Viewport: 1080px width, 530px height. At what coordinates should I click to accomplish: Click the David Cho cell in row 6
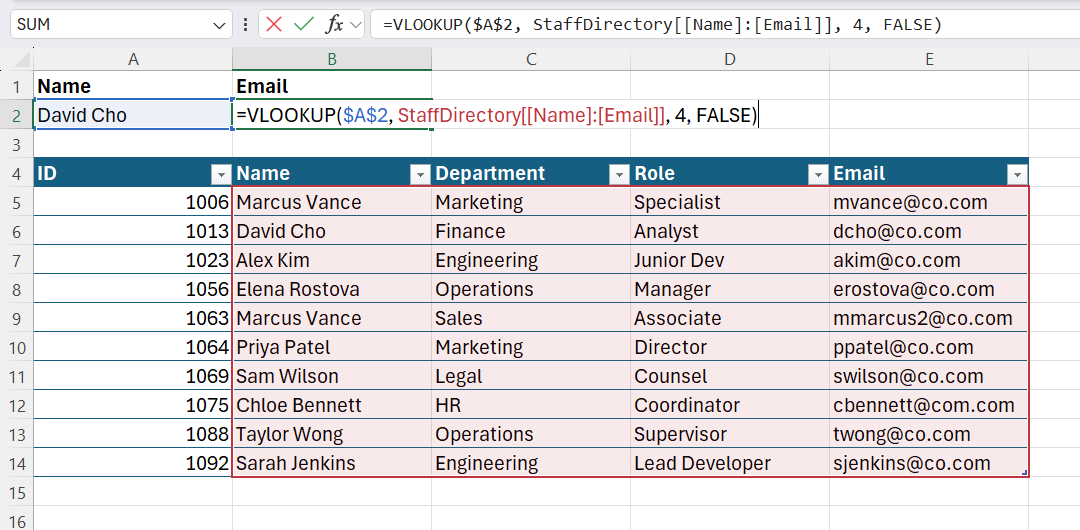pos(332,231)
